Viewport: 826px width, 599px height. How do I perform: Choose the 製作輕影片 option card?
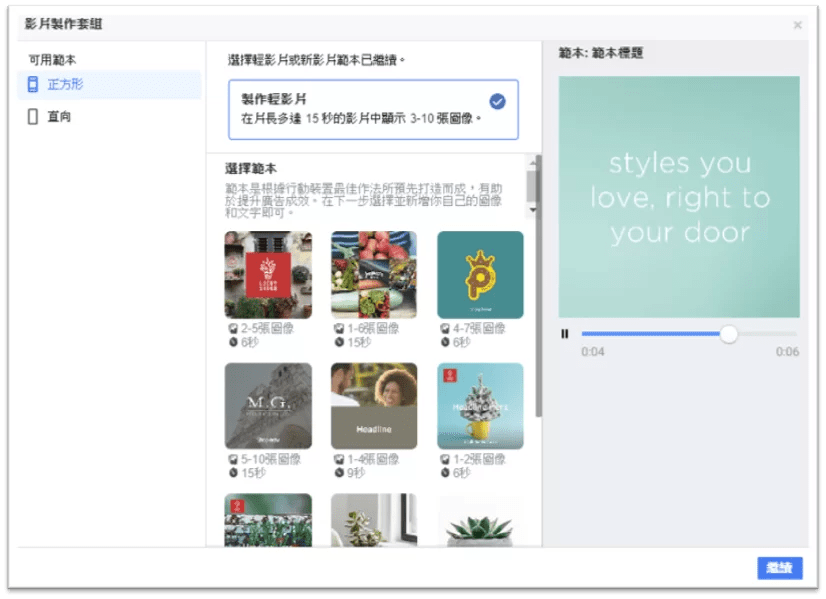click(x=373, y=110)
